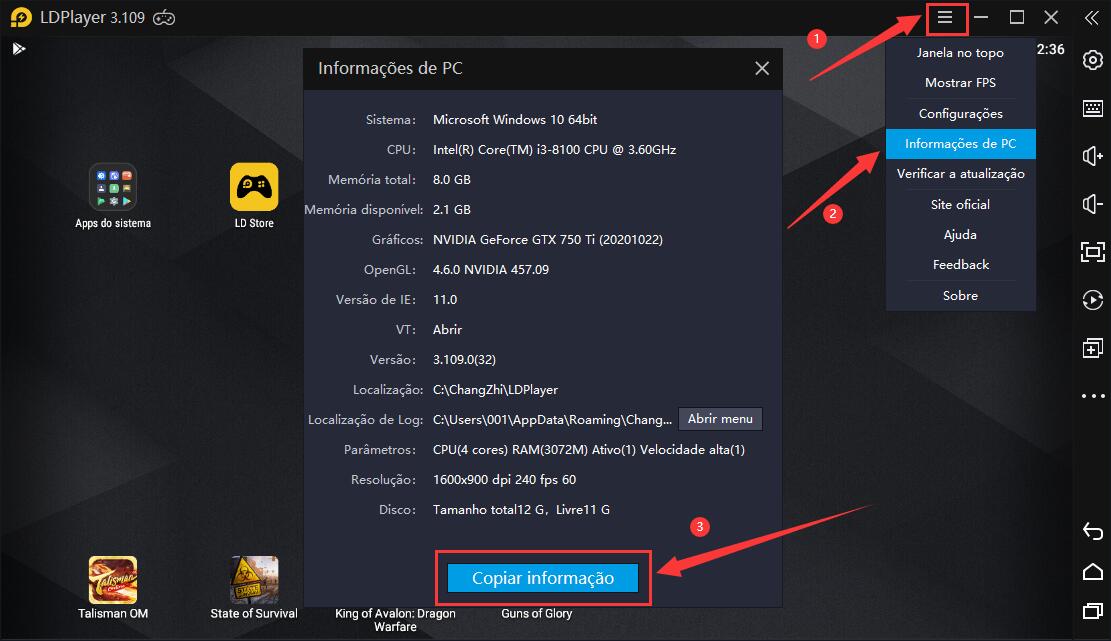Viewport: 1111px width, 641px height.
Task: Decrease volume using sidebar speaker minus icon
Action: [x=1093, y=204]
